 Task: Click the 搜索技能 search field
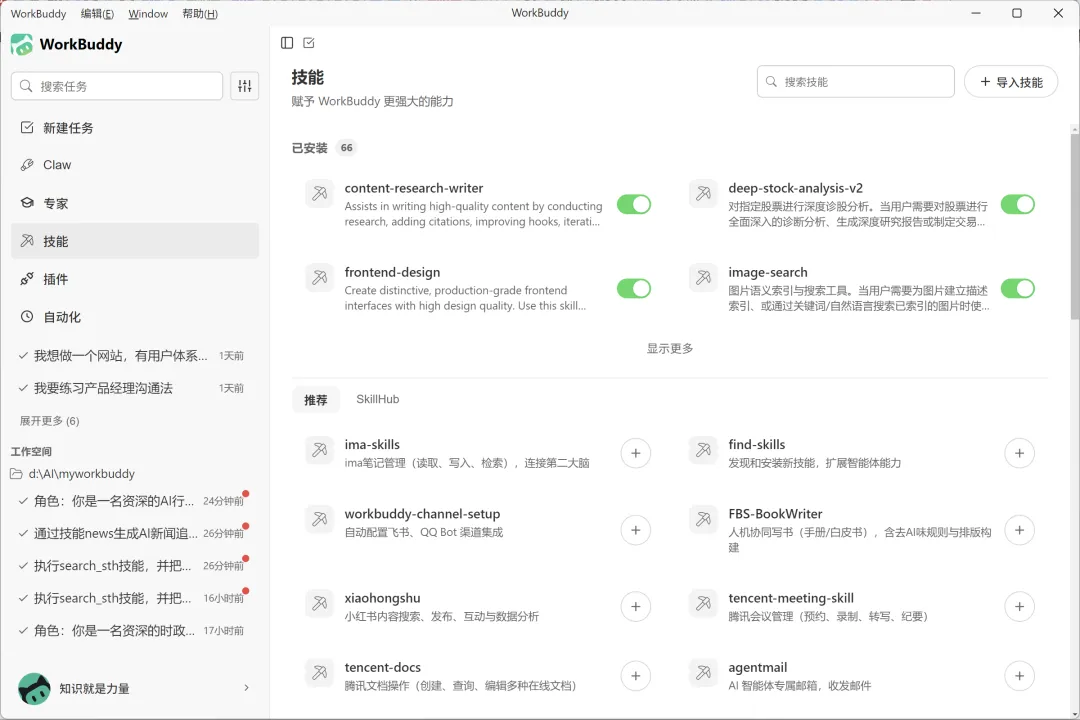click(x=855, y=82)
